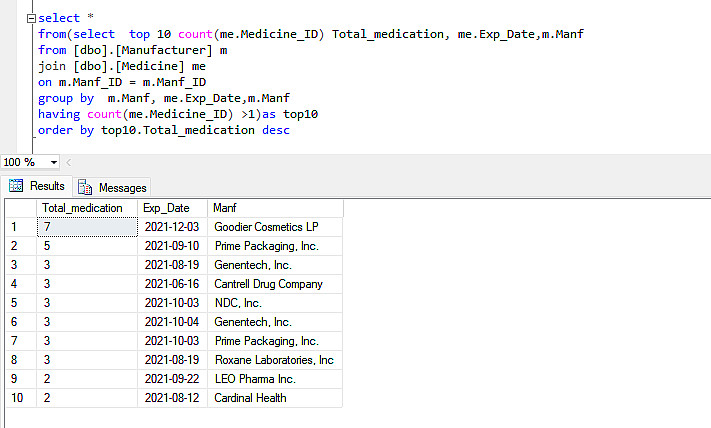Click date cell '2021-06-16'
The height and width of the screenshot is (428, 711).
click(172, 284)
